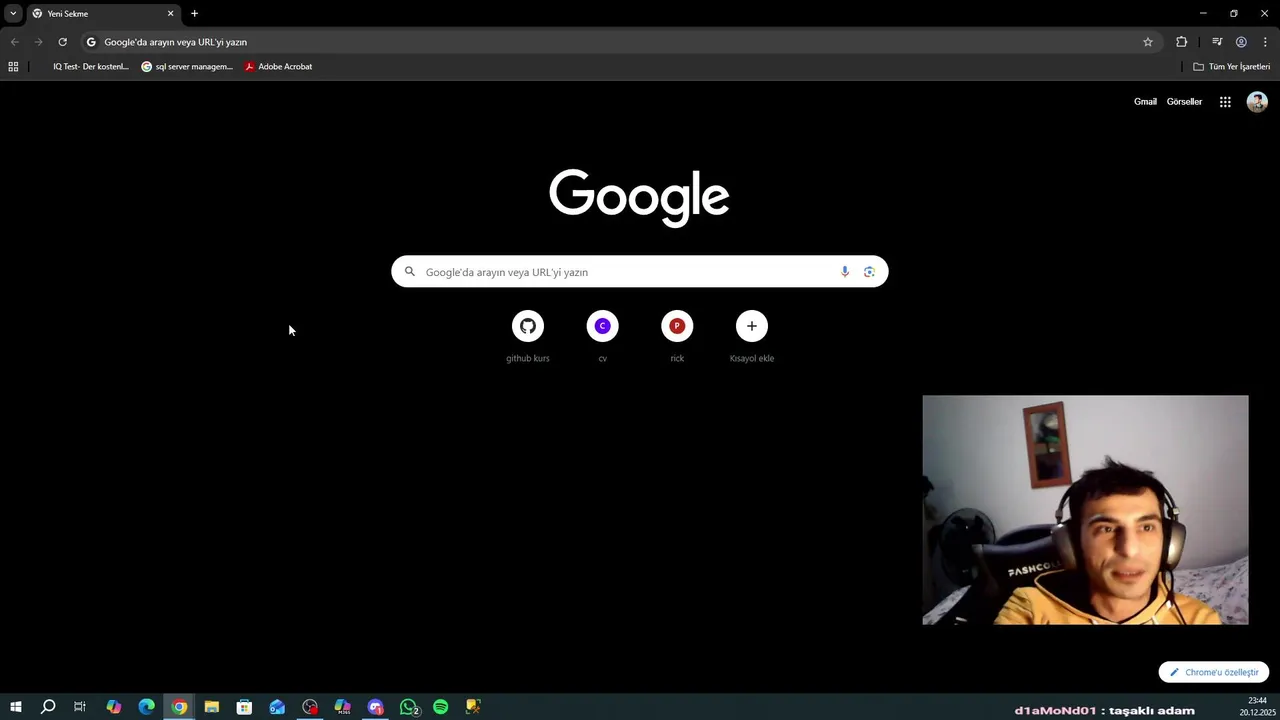Click the search magnifier in search box

click(409, 272)
